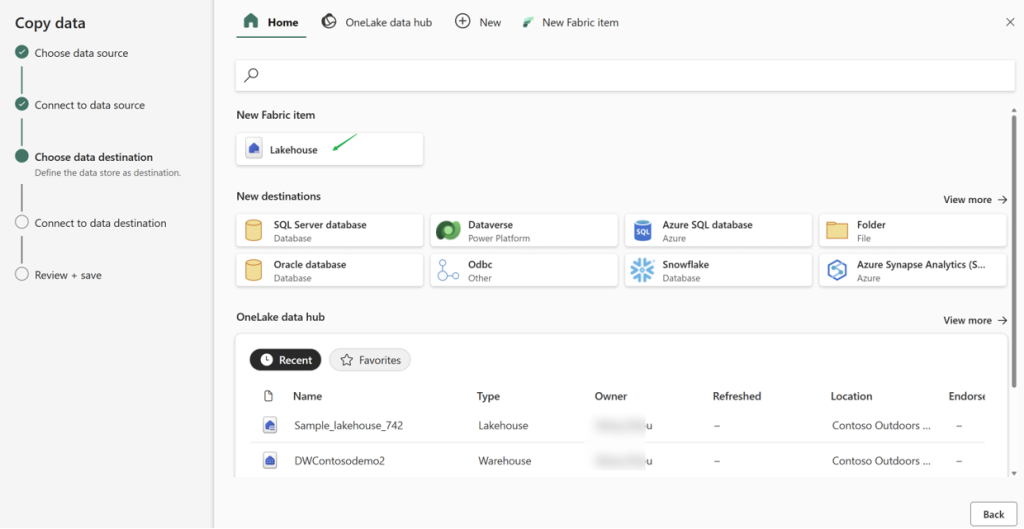1024x529 pixels.
Task: Click the DWContosodemo2 warehouse icon
Action: coord(270,461)
